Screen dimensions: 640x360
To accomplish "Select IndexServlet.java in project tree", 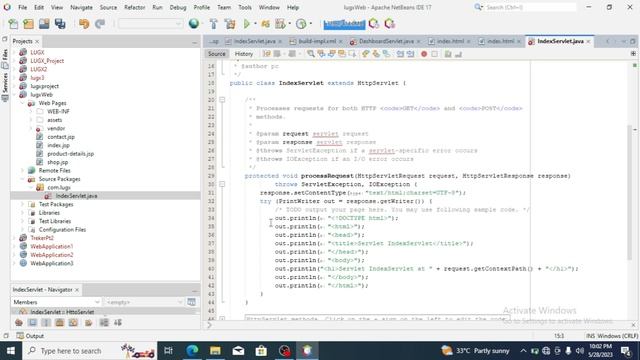I will click(76, 196).
